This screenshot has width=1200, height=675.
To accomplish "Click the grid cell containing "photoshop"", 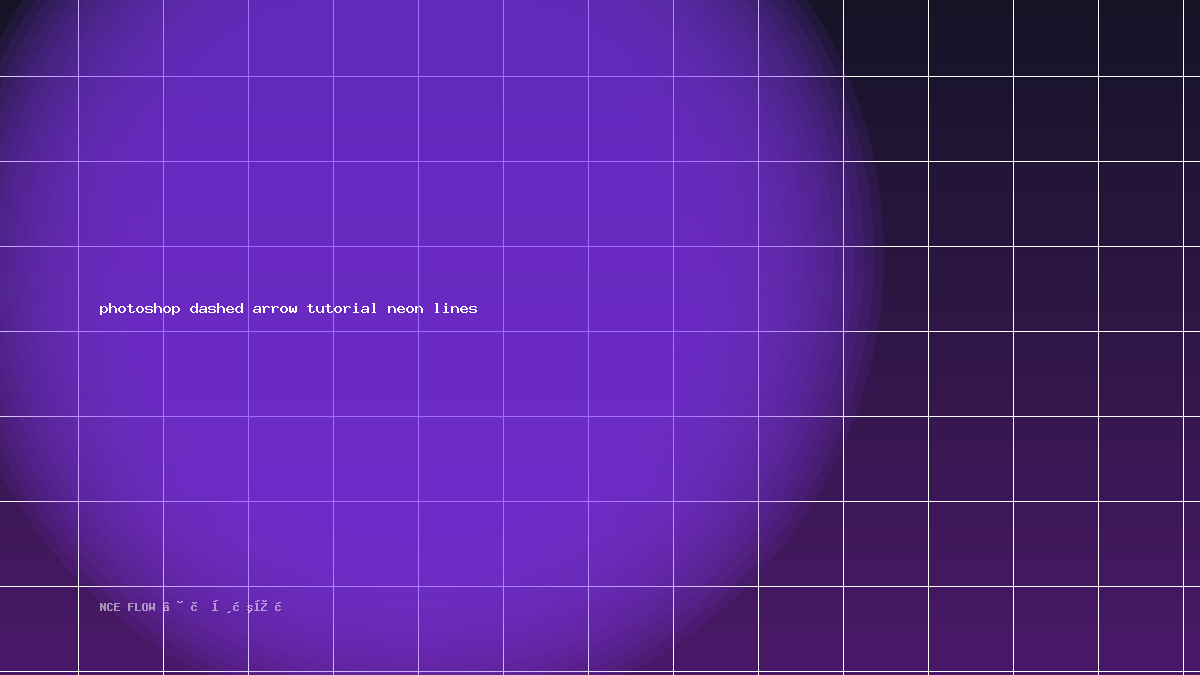I will 120,288.
